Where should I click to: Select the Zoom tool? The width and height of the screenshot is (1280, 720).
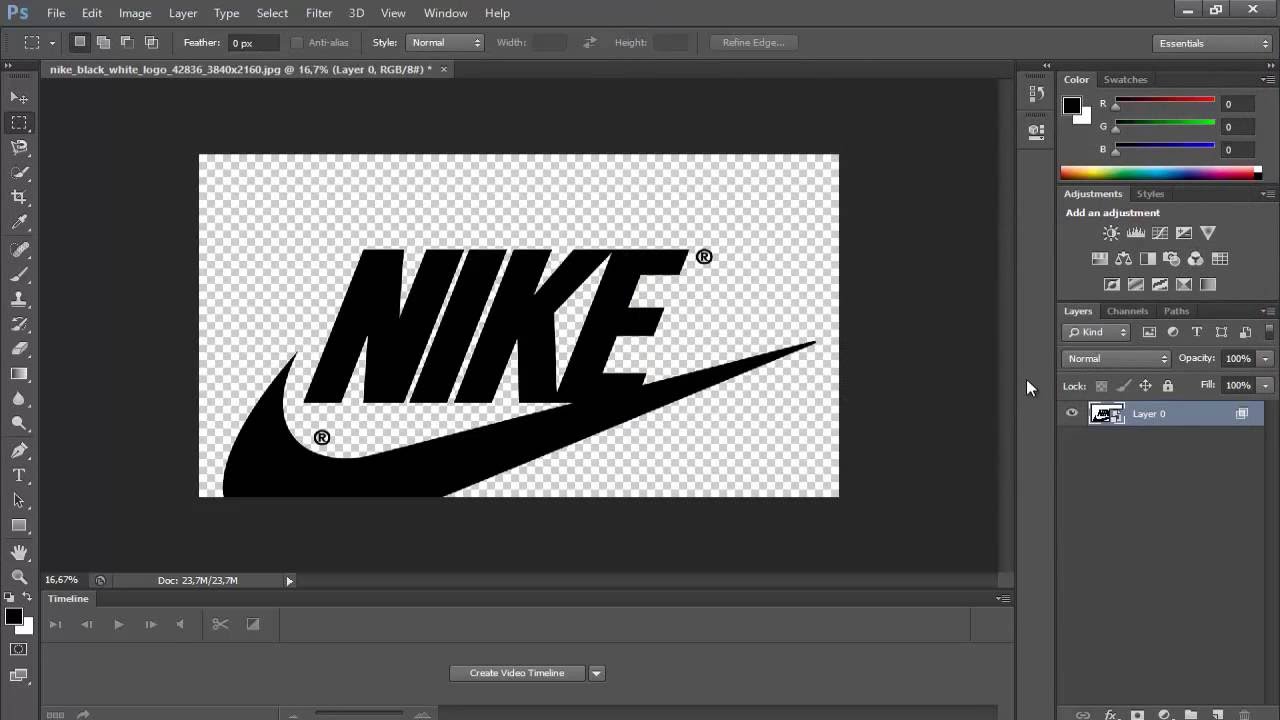coord(19,577)
